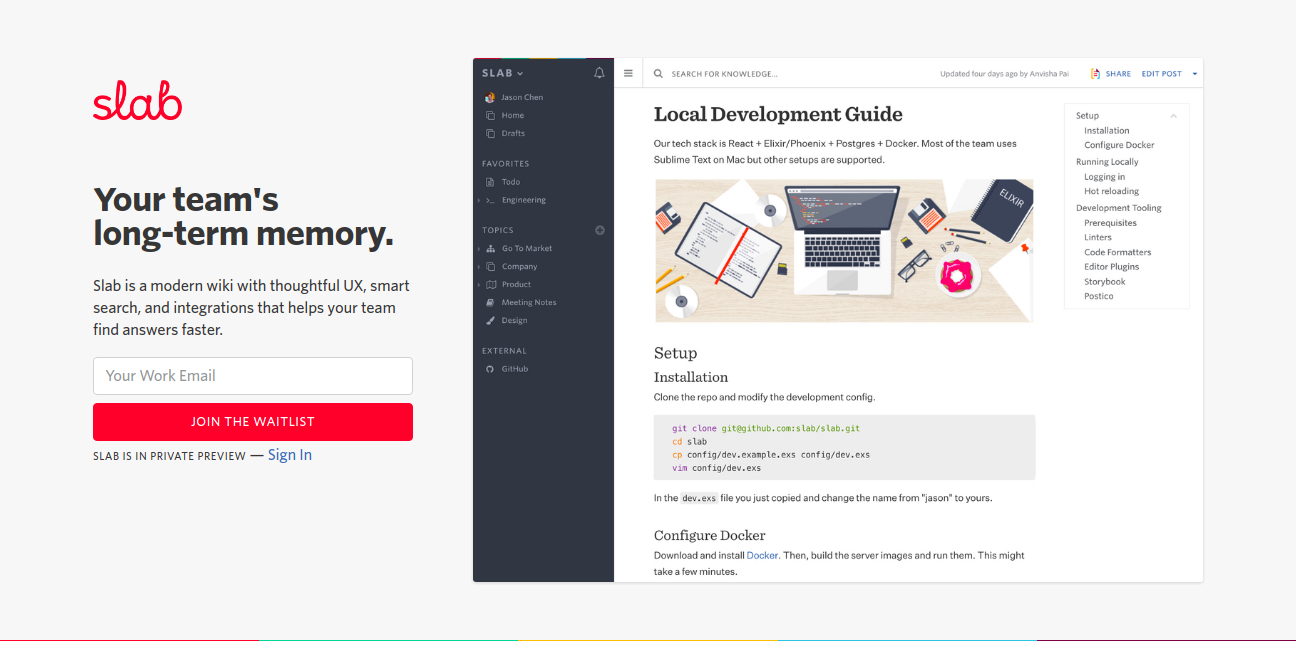The width and height of the screenshot is (1296, 663).
Task: Jump to Prerequisites in the outline
Action: pyautogui.click(x=1110, y=223)
